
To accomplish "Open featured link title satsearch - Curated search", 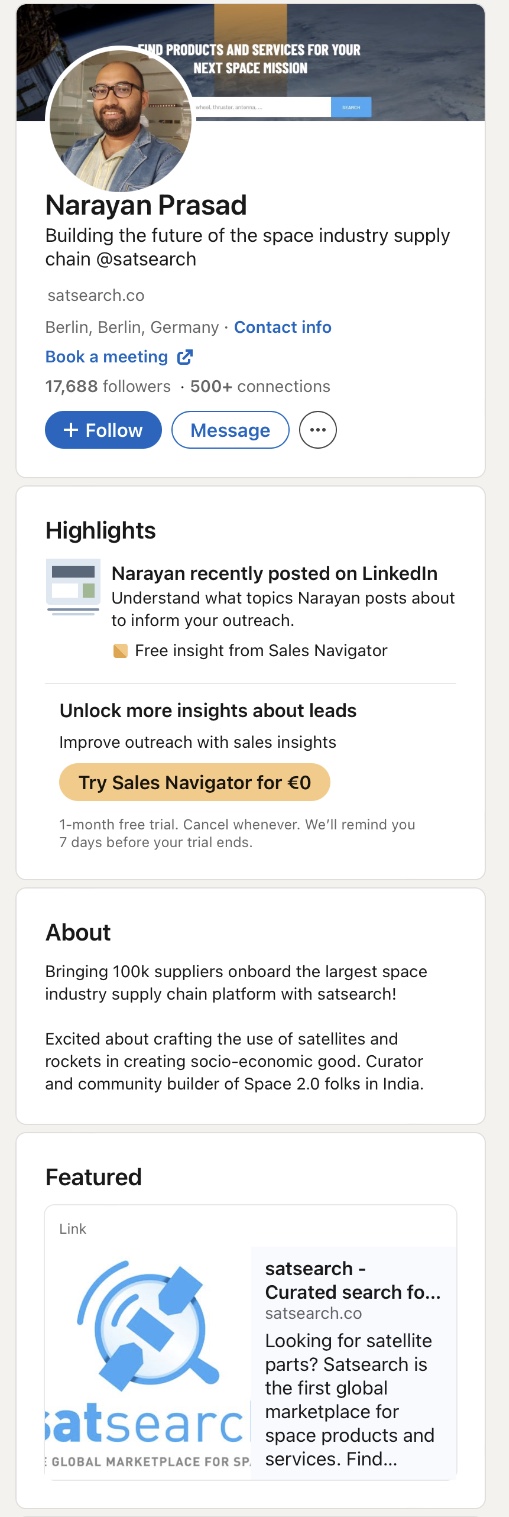I will pos(353,1280).
